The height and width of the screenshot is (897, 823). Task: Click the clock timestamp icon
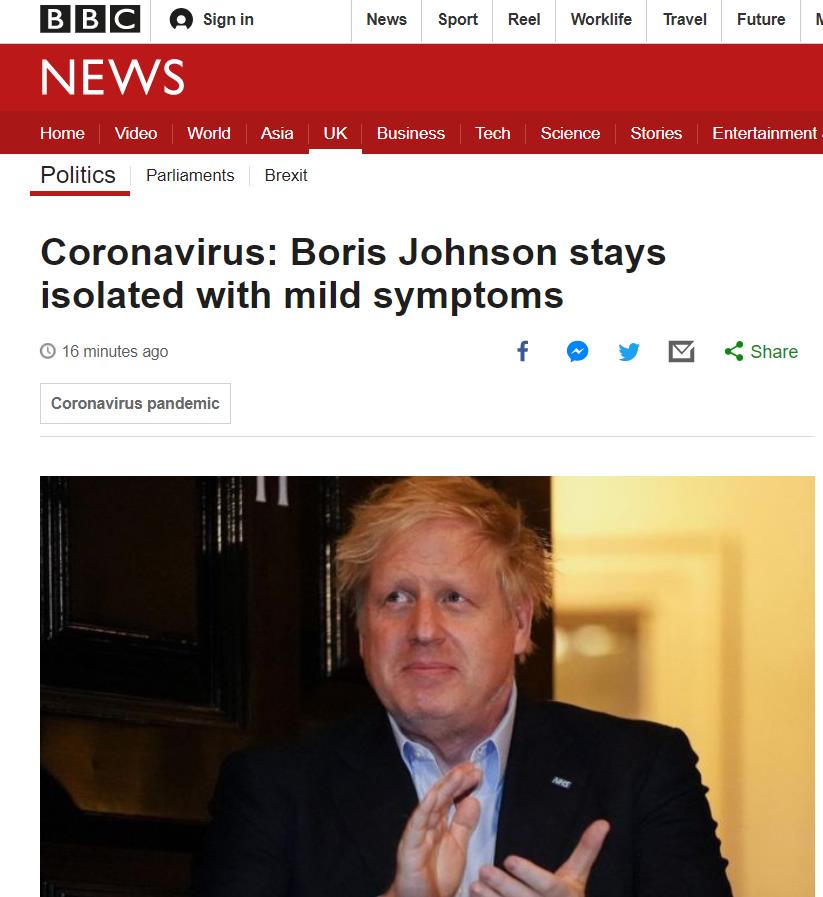[47, 351]
